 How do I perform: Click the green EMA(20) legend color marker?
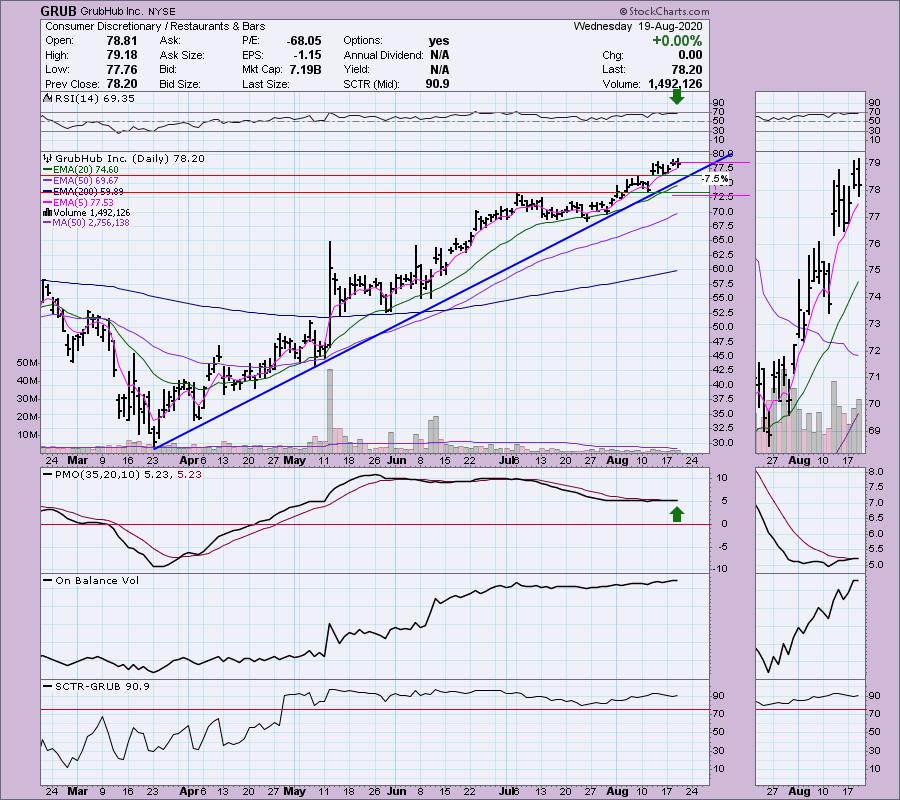pyautogui.click(x=48, y=170)
